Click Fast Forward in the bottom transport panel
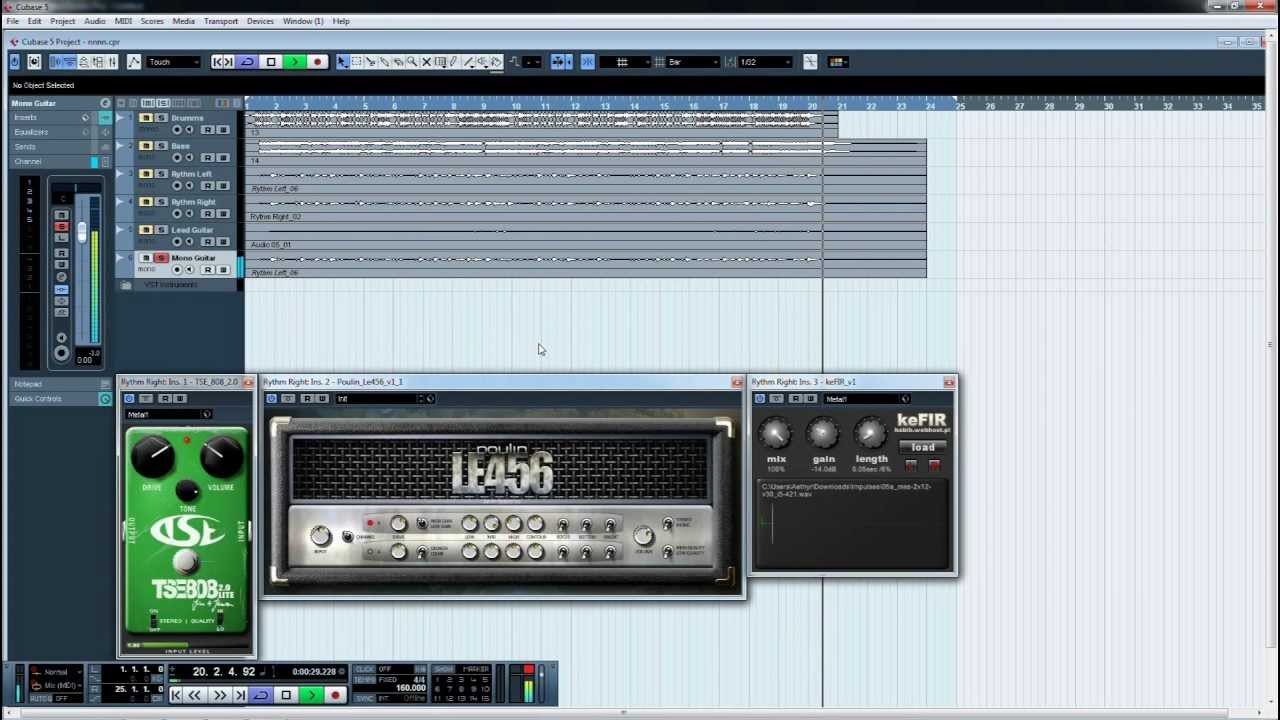 point(219,695)
